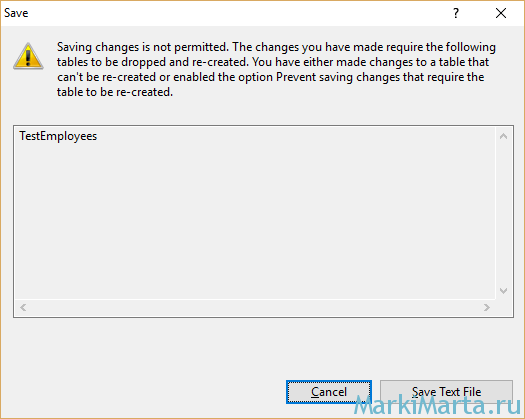Click the MarkiMarta.ru watermark
Screen dimensions: 525x419
(x=438, y=405)
